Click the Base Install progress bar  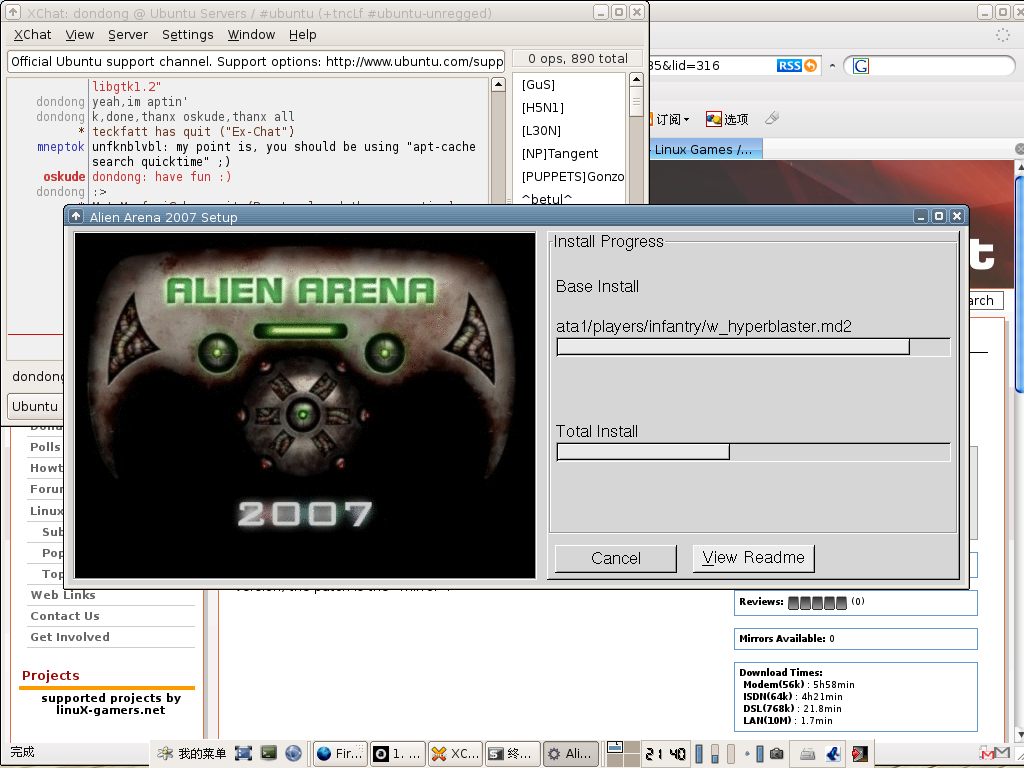point(753,347)
